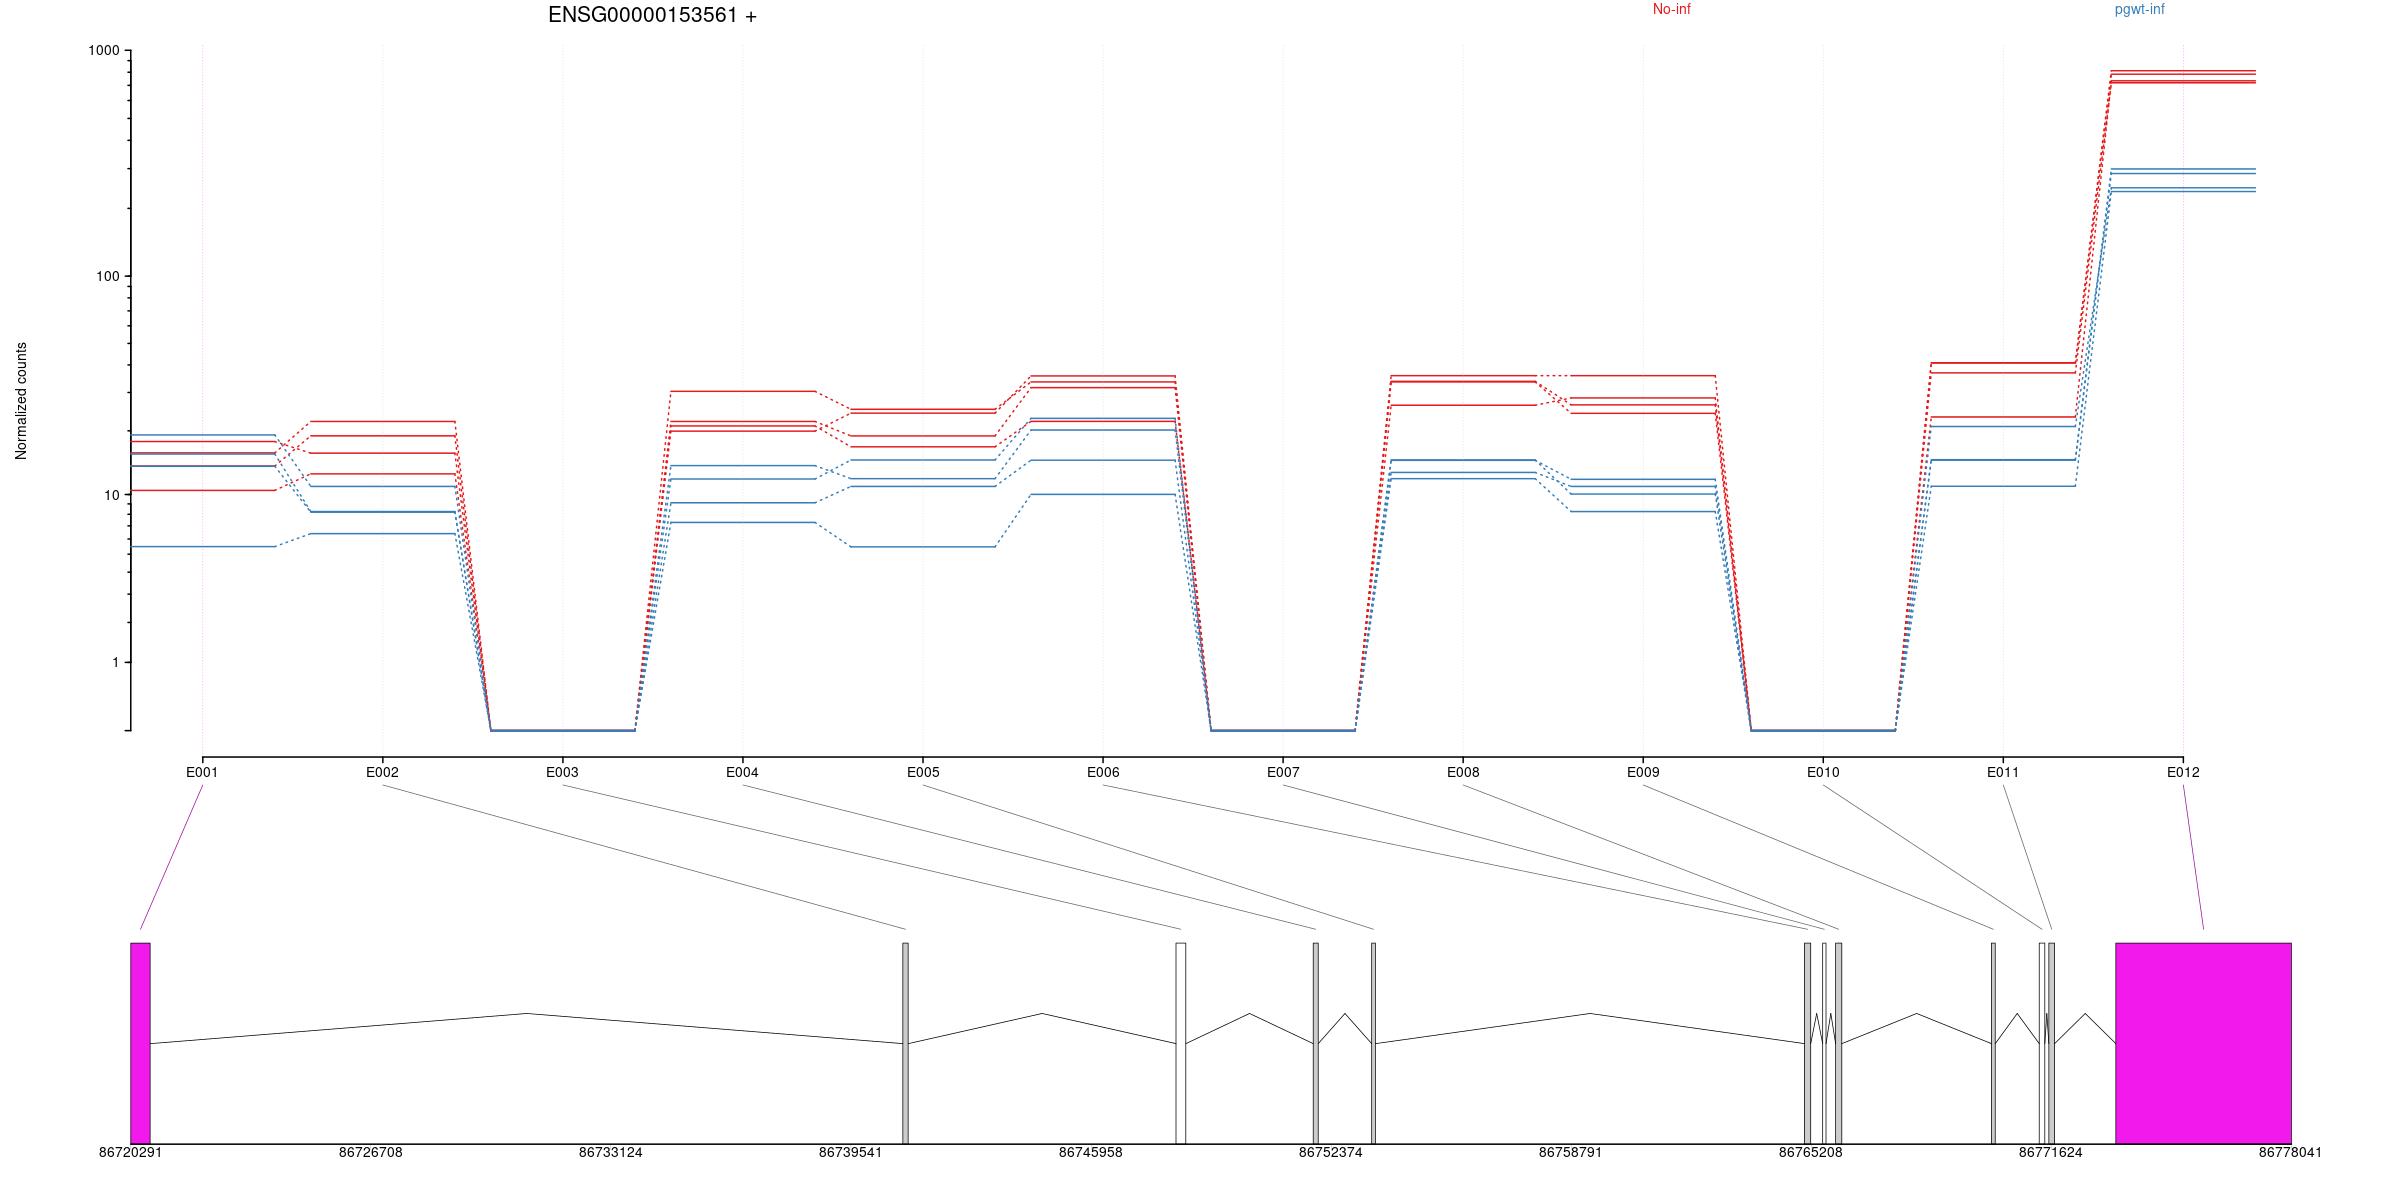2400x1200 pixels.
Task: Click the E006 exon label
Action: pos(1103,772)
